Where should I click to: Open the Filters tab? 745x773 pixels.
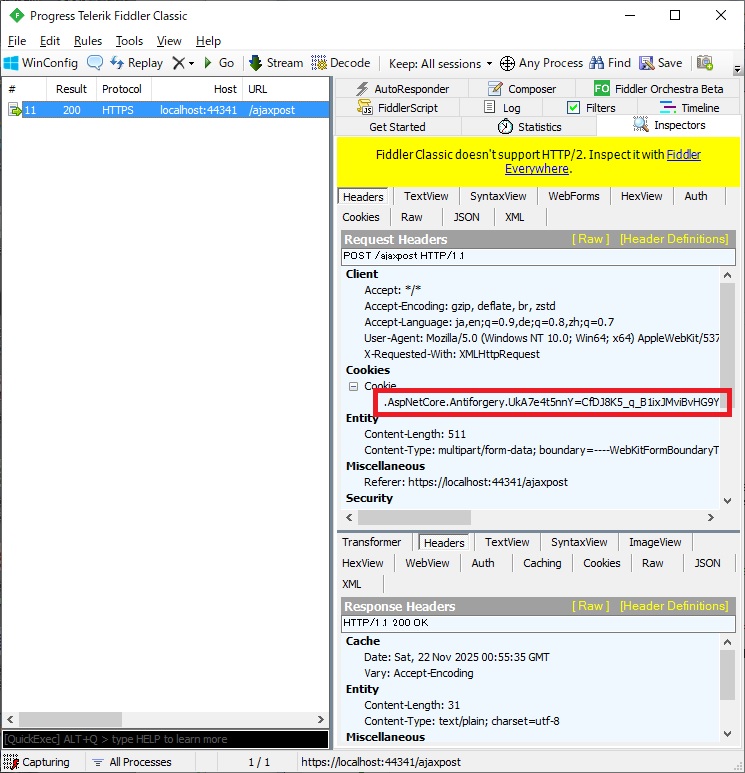(x=591, y=107)
